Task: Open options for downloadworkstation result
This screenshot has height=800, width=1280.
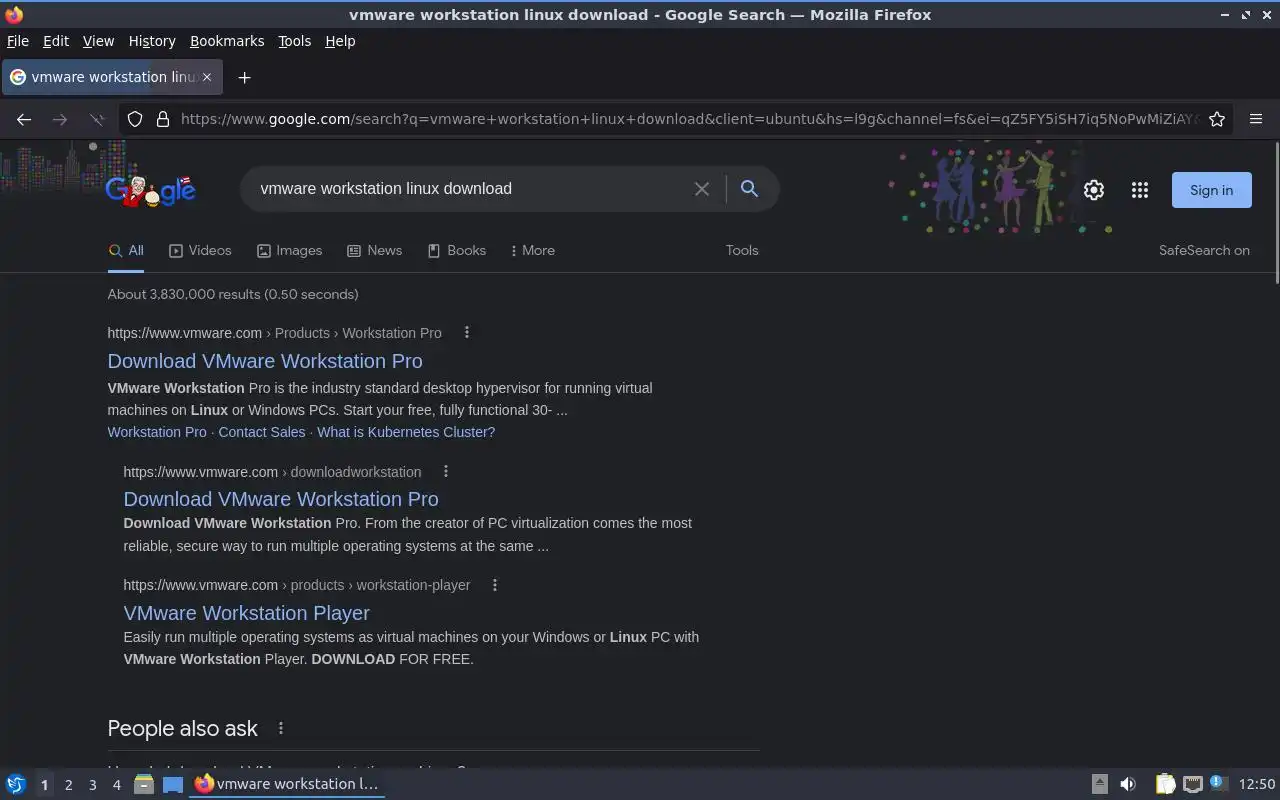Action: coord(446,471)
